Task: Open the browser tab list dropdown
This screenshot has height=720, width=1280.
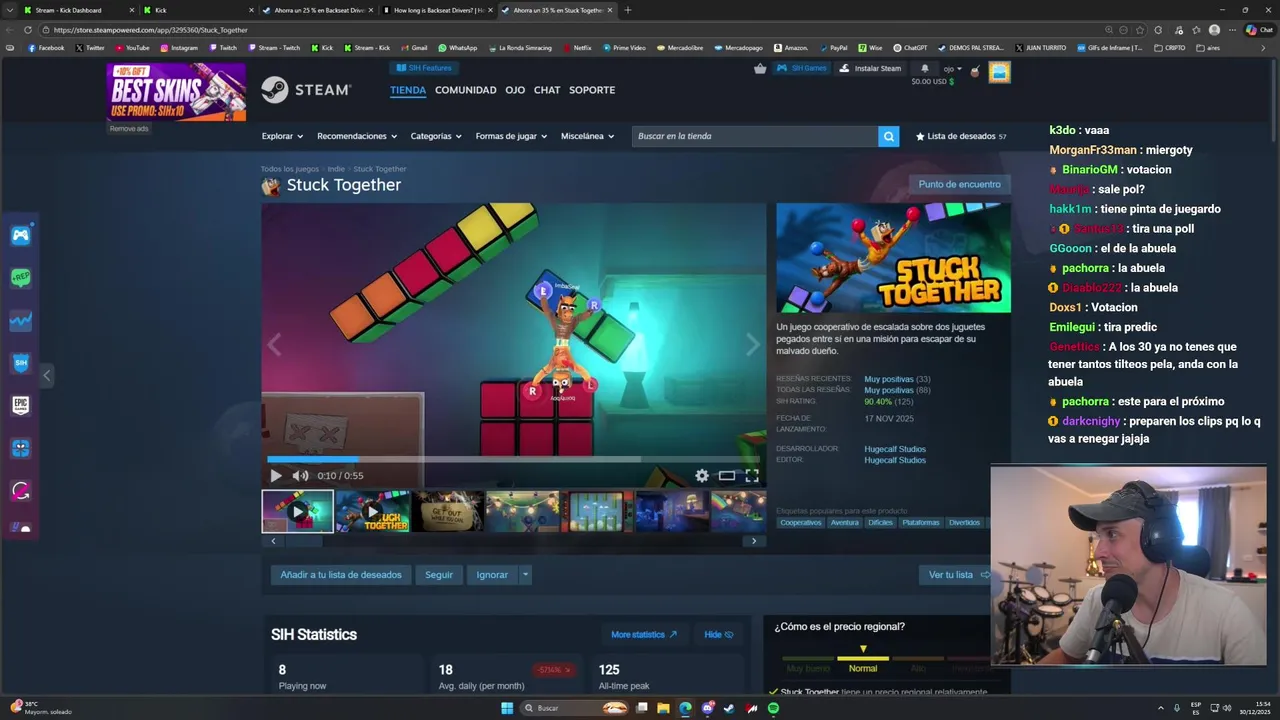Action: point(12,10)
